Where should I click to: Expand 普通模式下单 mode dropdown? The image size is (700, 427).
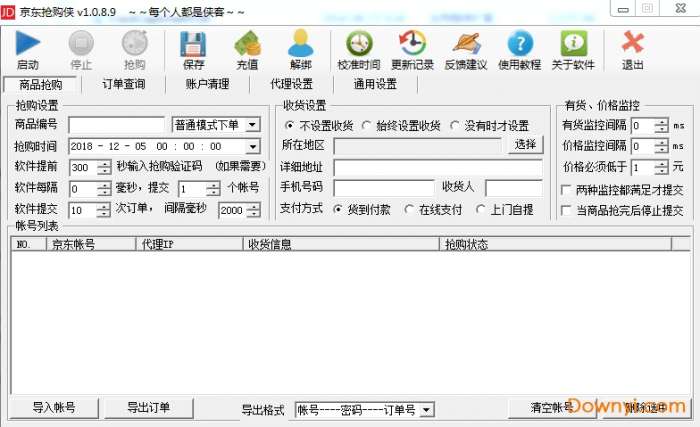tap(253, 125)
